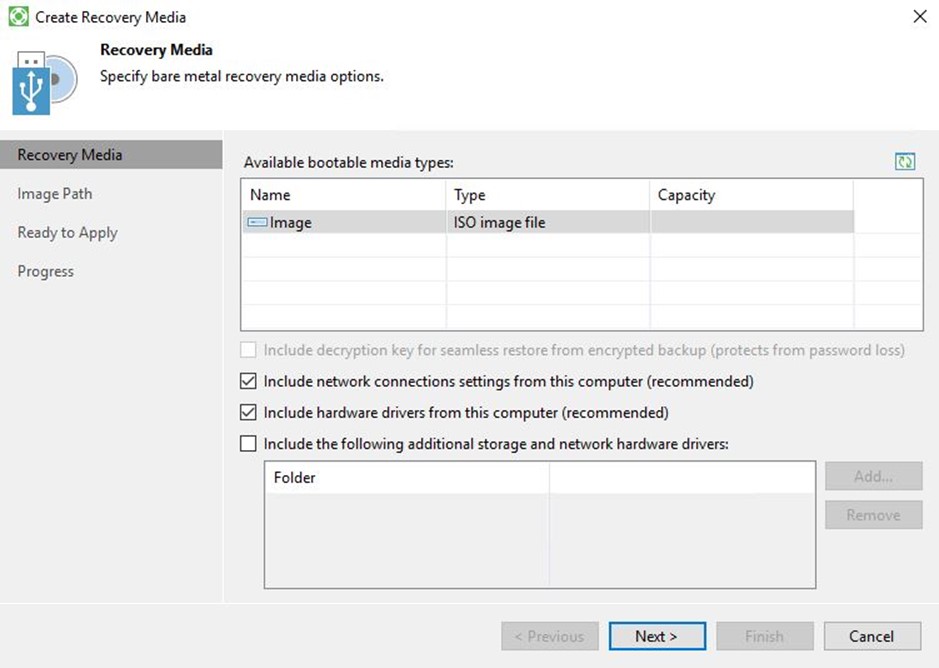The width and height of the screenshot is (939, 668).
Task: Toggle the decryption key checkbox
Action: [248, 350]
